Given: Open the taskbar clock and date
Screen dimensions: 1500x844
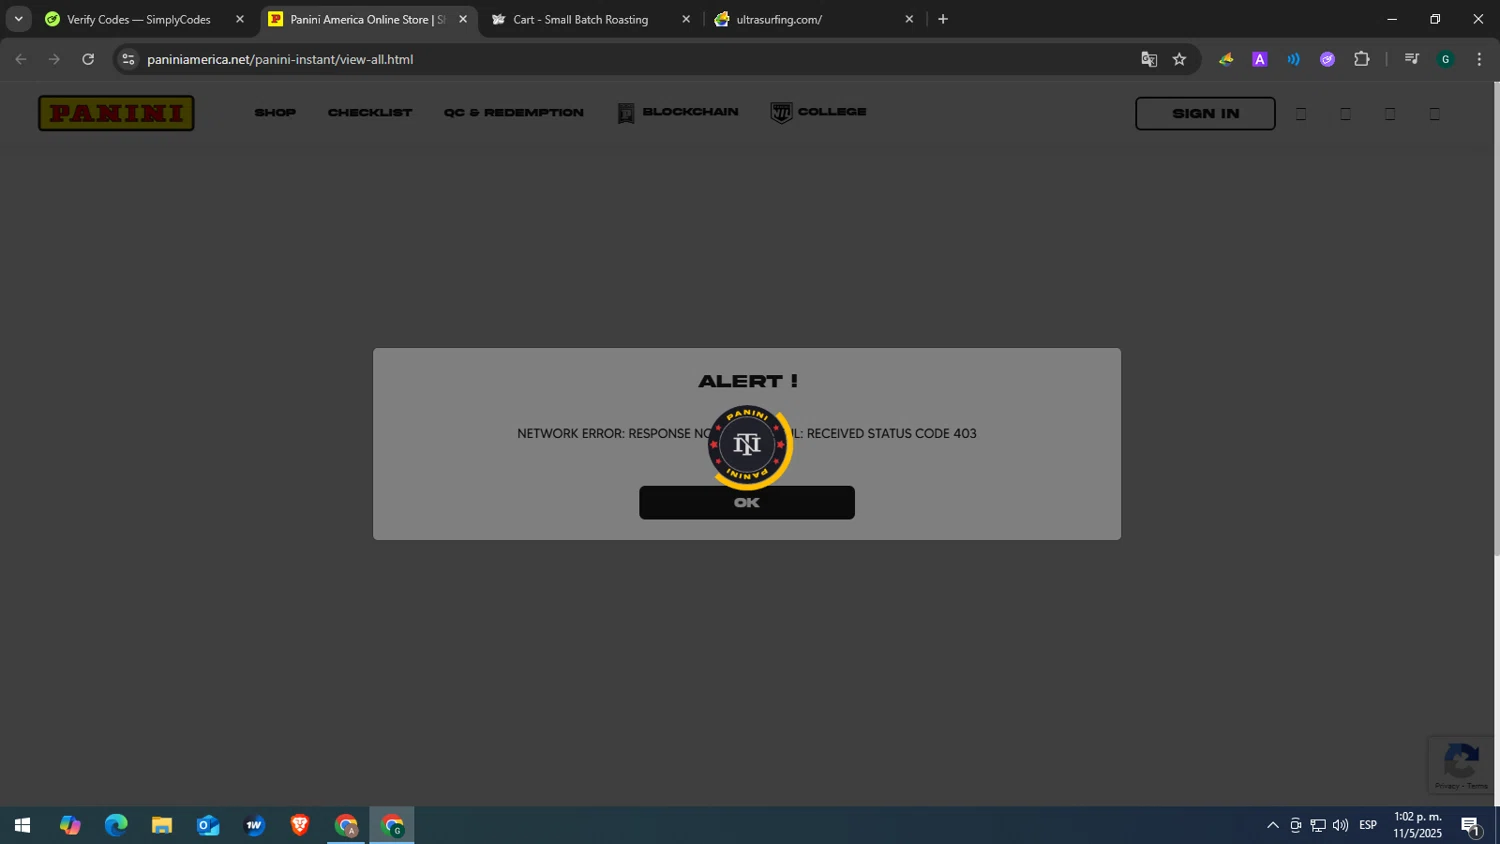Looking at the screenshot, I should coord(1418,825).
